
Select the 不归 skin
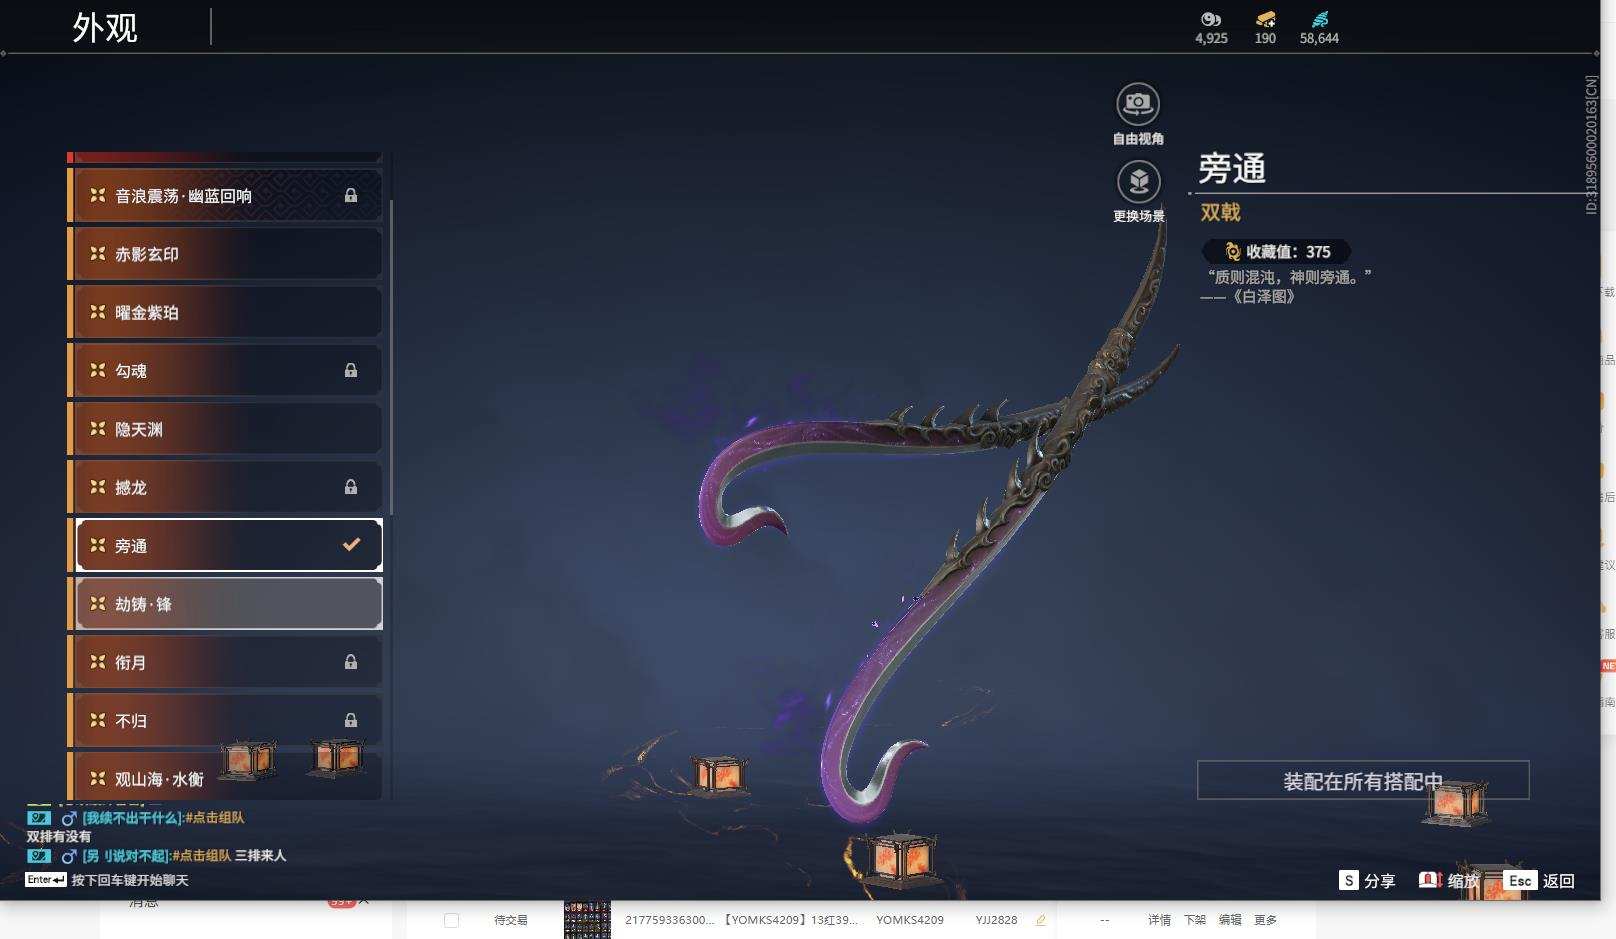[x=225, y=720]
